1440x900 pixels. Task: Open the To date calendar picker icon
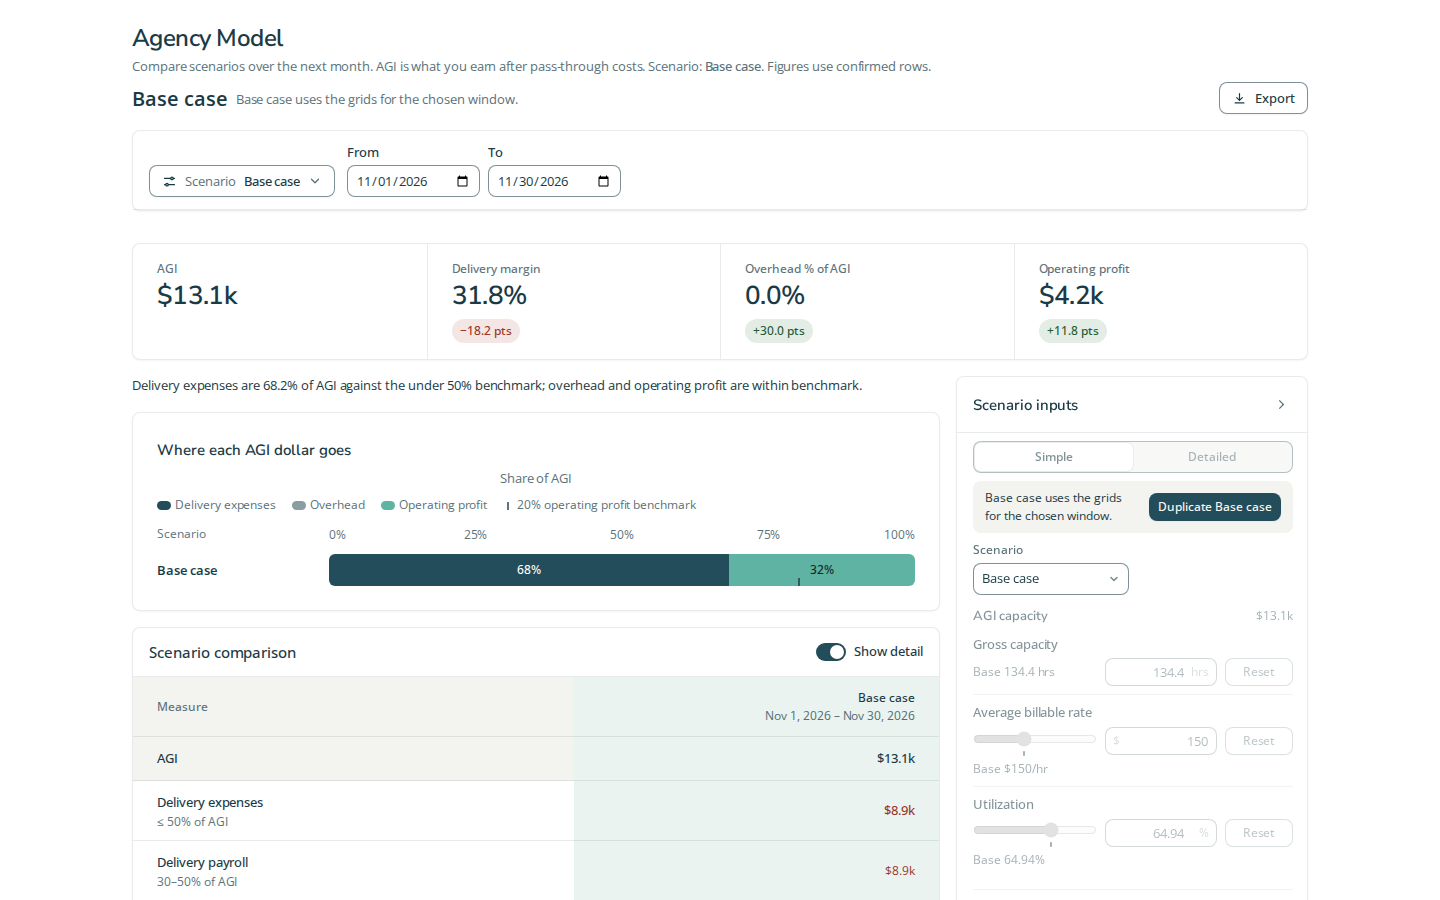[603, 181]
